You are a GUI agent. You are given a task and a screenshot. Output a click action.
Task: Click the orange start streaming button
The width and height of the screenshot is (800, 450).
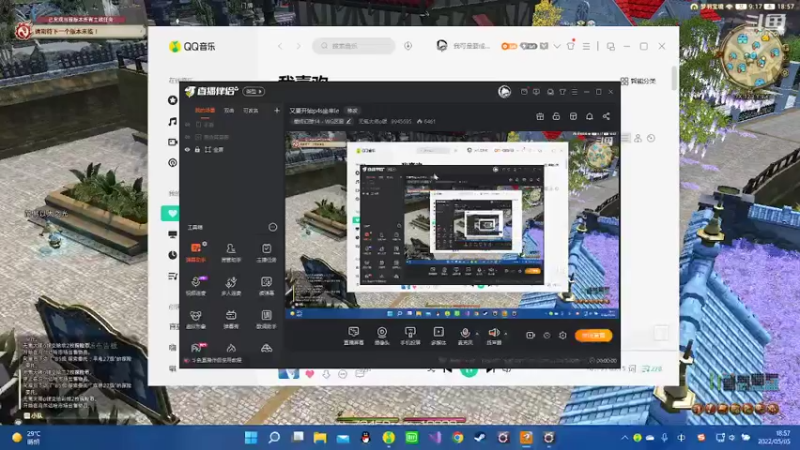(x=593, y=335)
